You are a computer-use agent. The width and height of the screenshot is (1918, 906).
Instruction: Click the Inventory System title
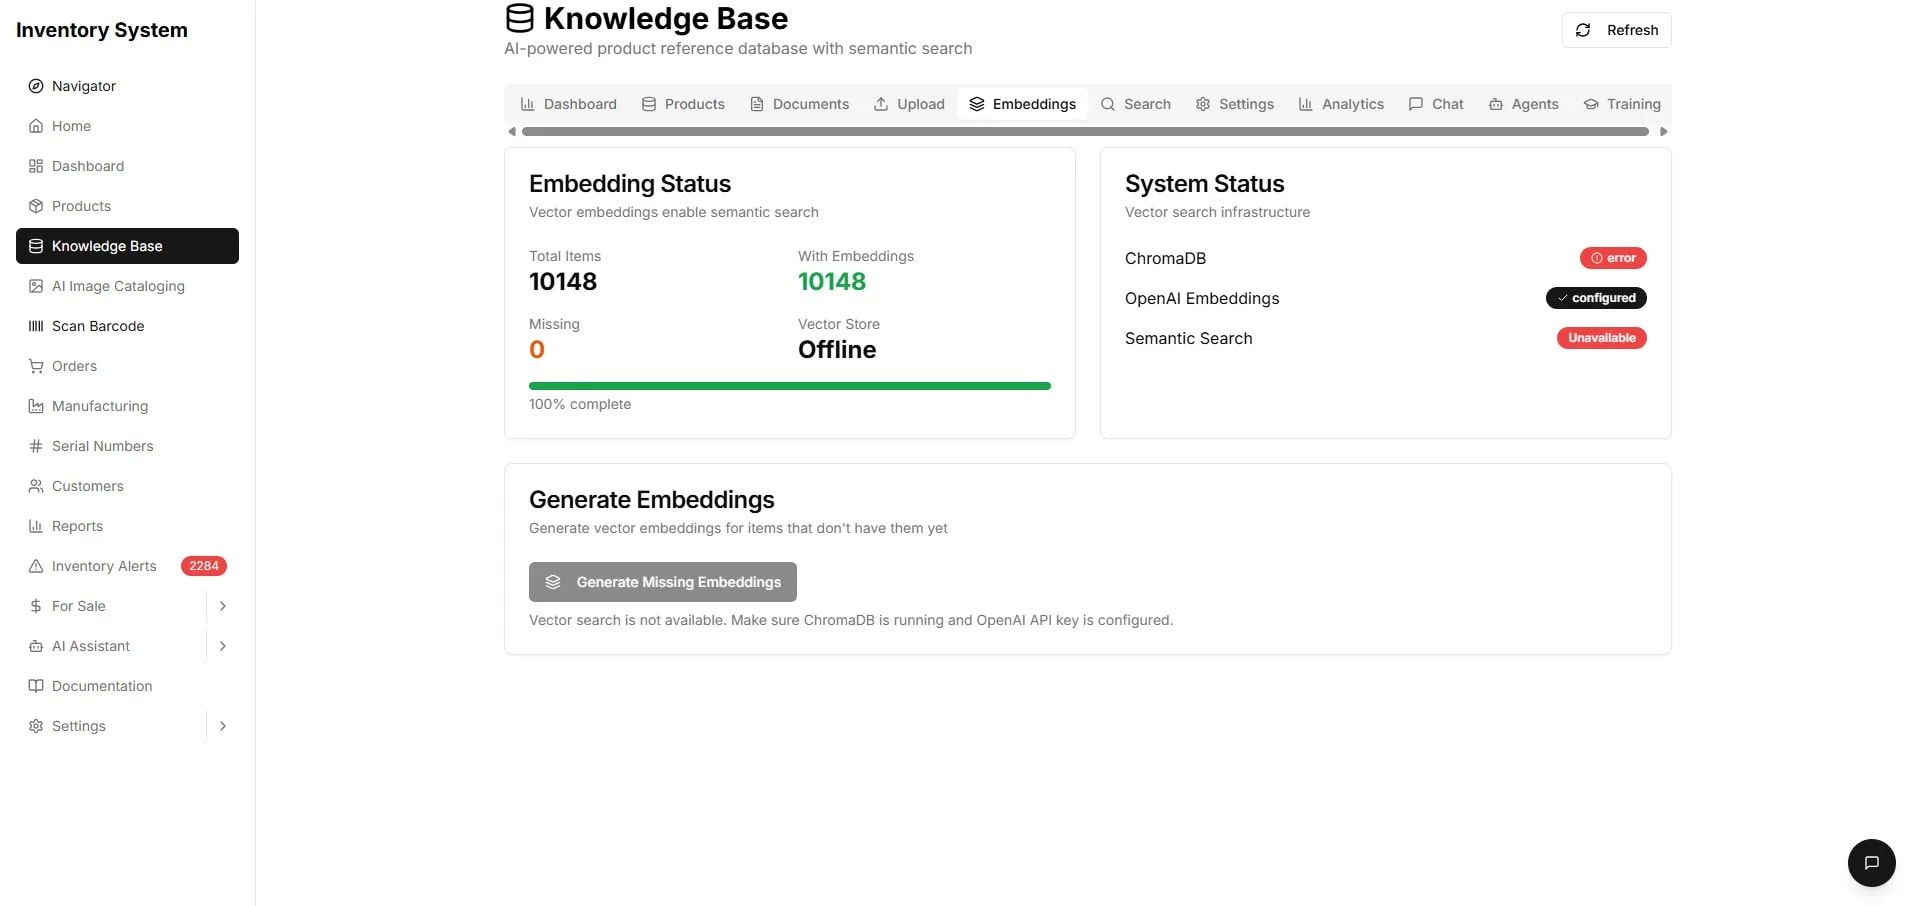[x=102, y=30]
